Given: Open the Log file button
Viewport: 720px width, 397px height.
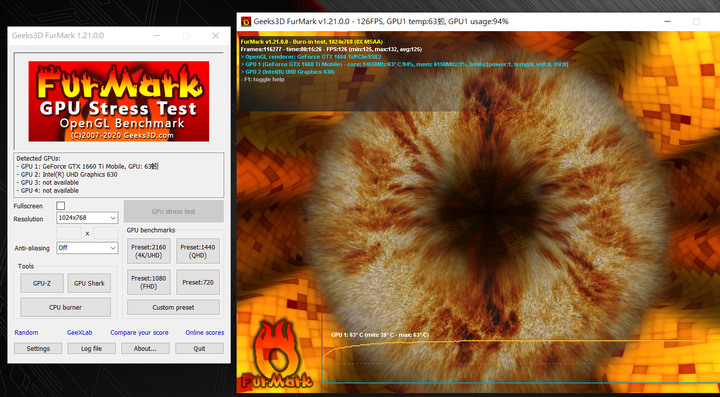Looking at the screenshot, I should point(91,348).
